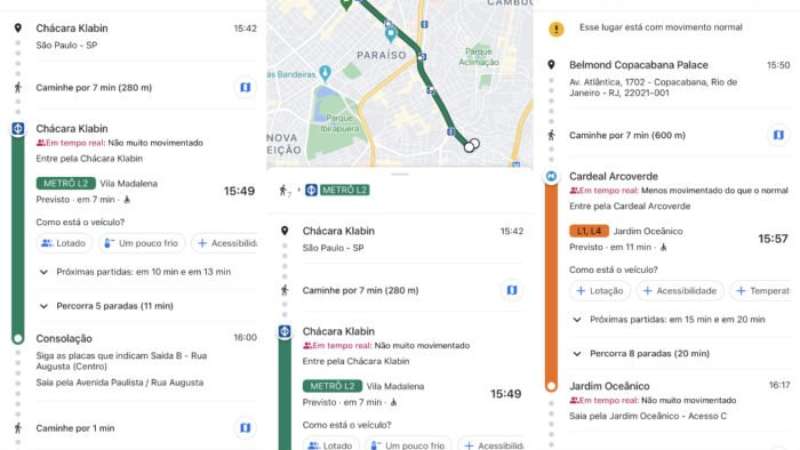Image resolution: width=800 pixels, height=450 pixels.
Task: Add Lotação feedback chip
Action: (x=600, y=291)
